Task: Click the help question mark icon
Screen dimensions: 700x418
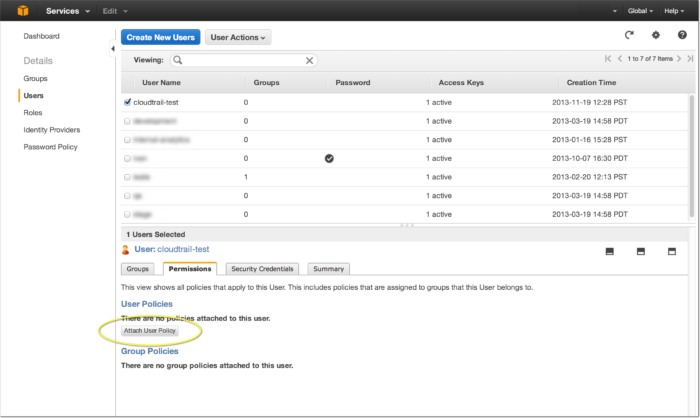Action: pyautogui.click(x=682, y=36)
